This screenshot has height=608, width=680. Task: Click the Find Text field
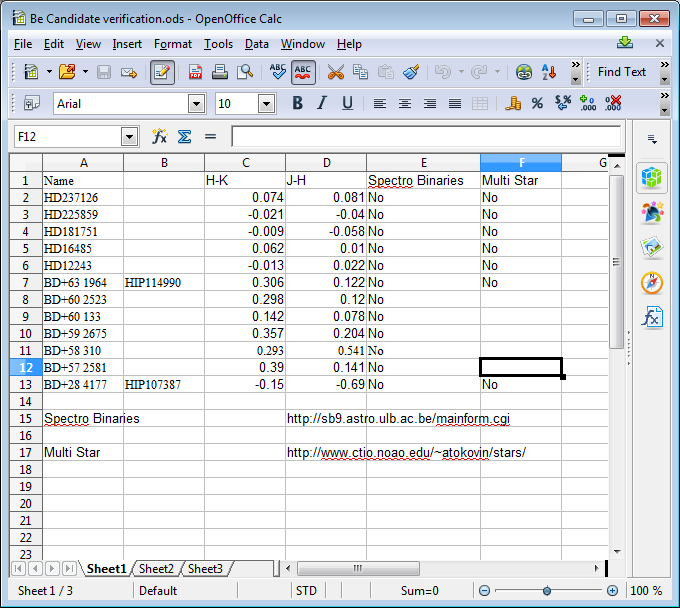[621, 72]
